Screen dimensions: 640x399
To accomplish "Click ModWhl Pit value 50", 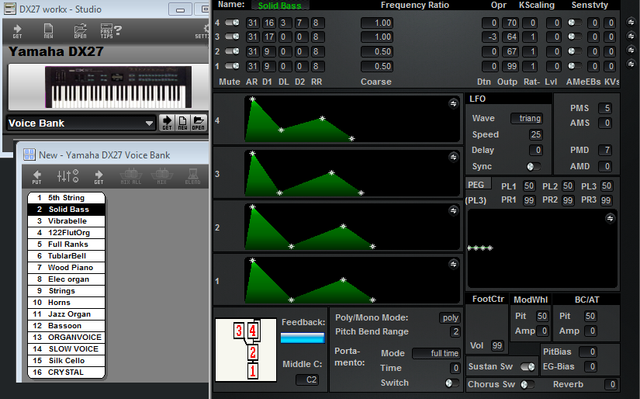I will coord(542,316).
